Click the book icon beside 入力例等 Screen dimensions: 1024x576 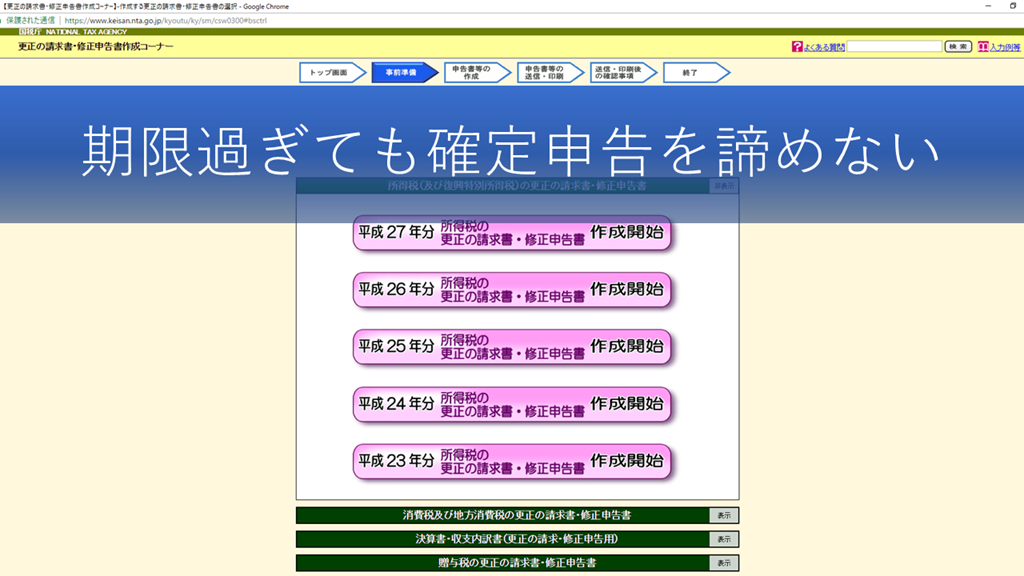983,47
